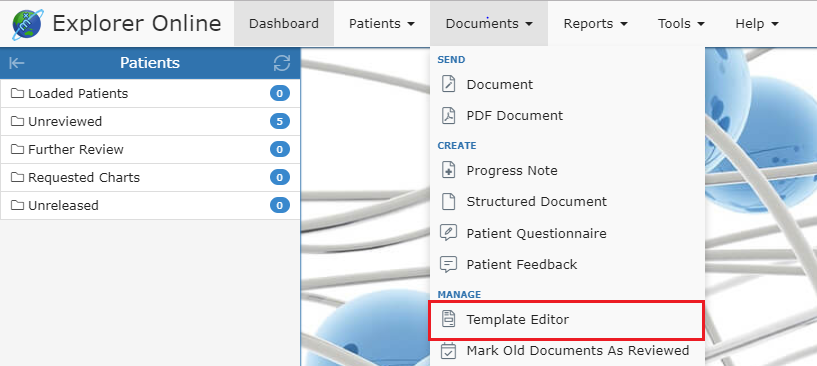Viewport: 817px width, 366px height.
Task: Select Template Editor from Manage section
Action: (x=567, y=320)
